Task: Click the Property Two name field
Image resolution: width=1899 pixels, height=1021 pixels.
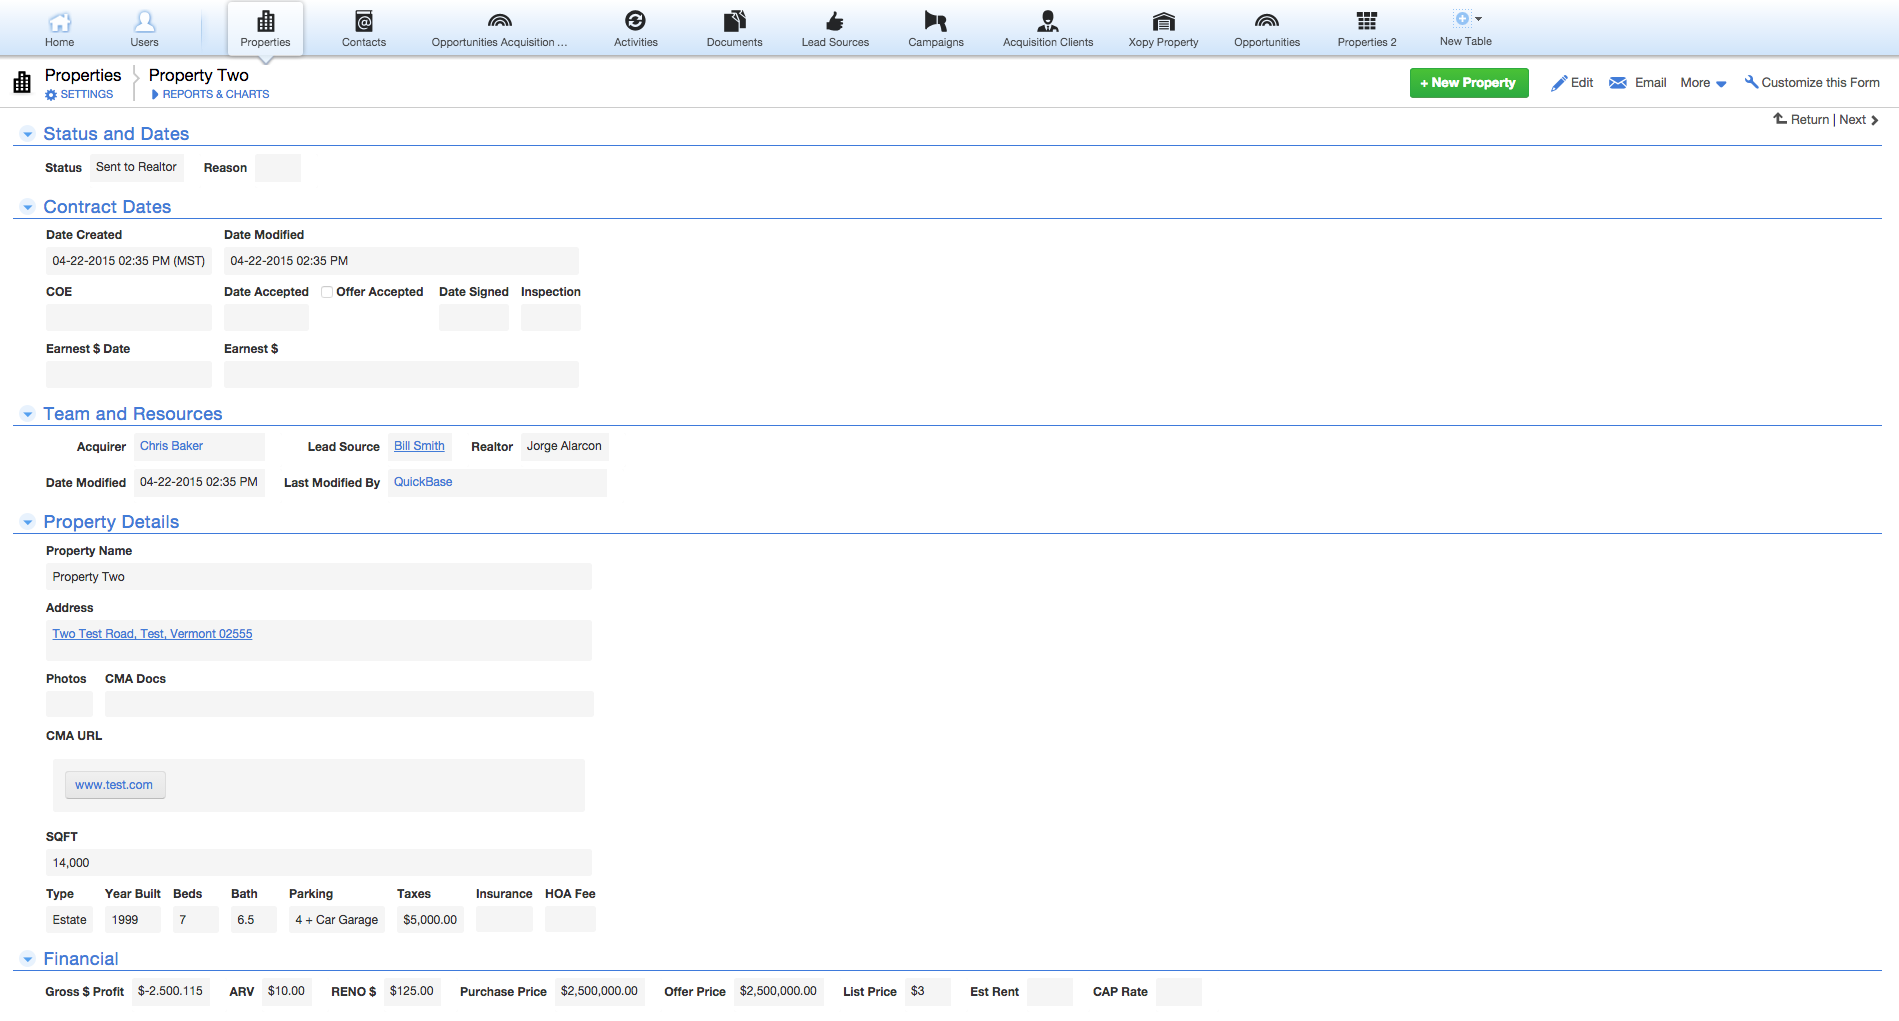Action: pyautogui.click(x=319, y=577)
